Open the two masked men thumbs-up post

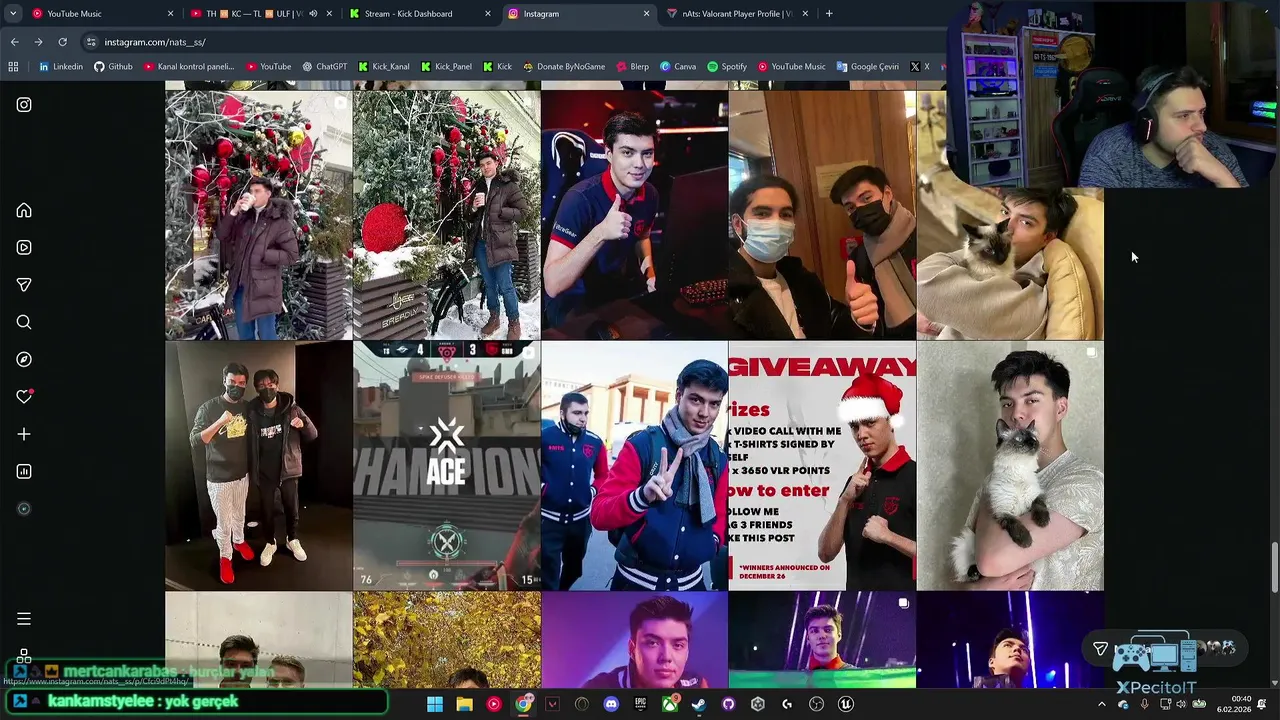pos(822,216)
